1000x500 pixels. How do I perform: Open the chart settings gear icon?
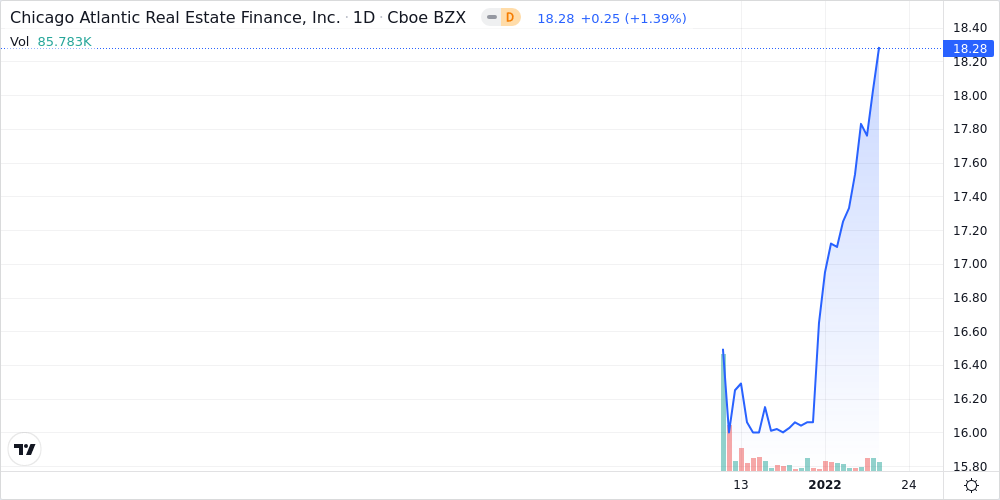pos(971,485)
